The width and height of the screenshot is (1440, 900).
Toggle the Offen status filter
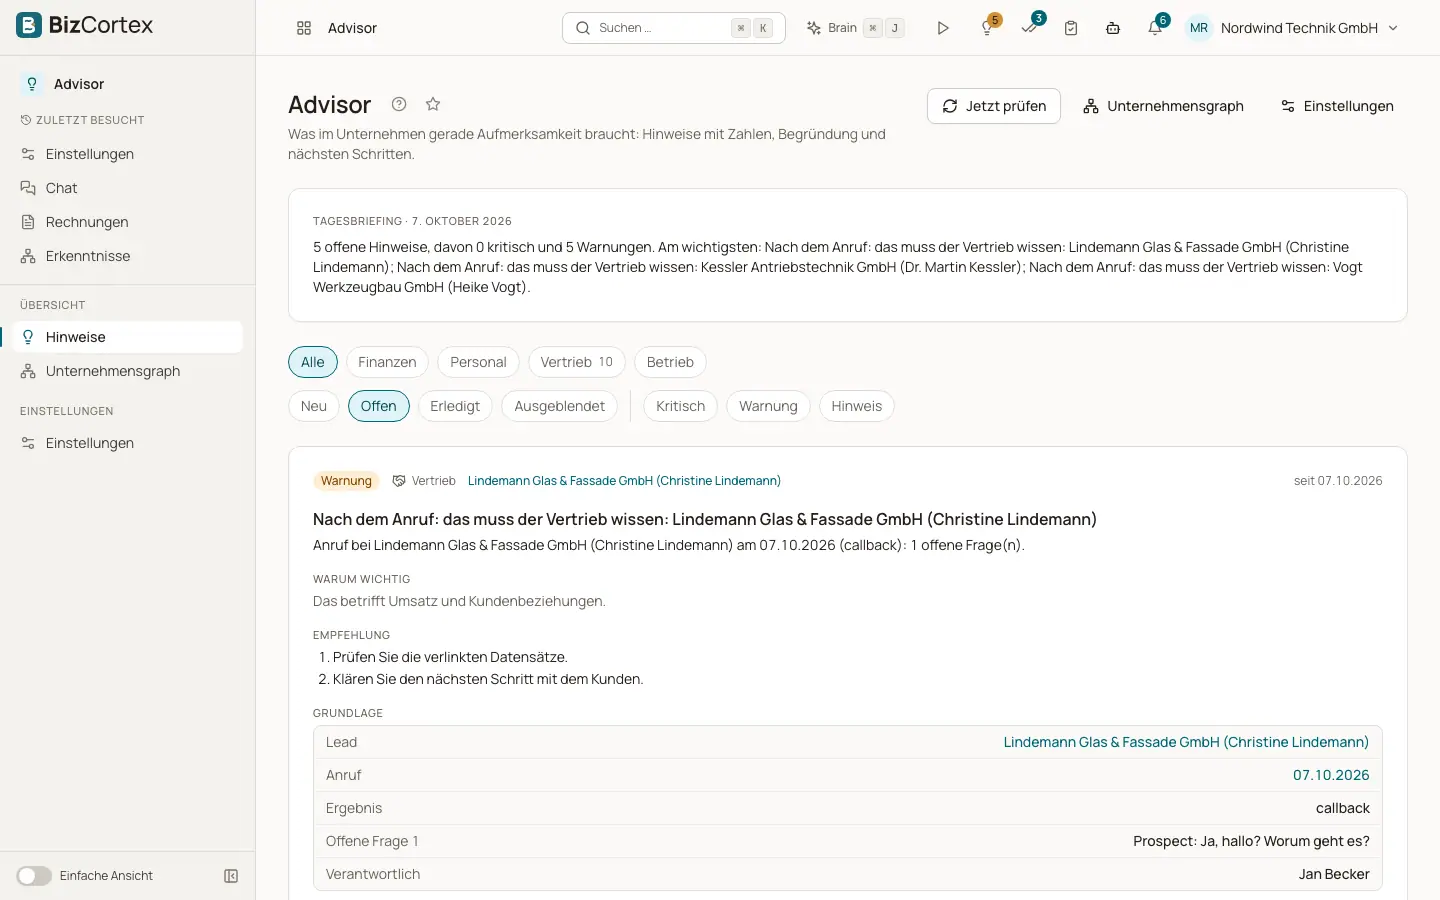(x=379, y=406)
